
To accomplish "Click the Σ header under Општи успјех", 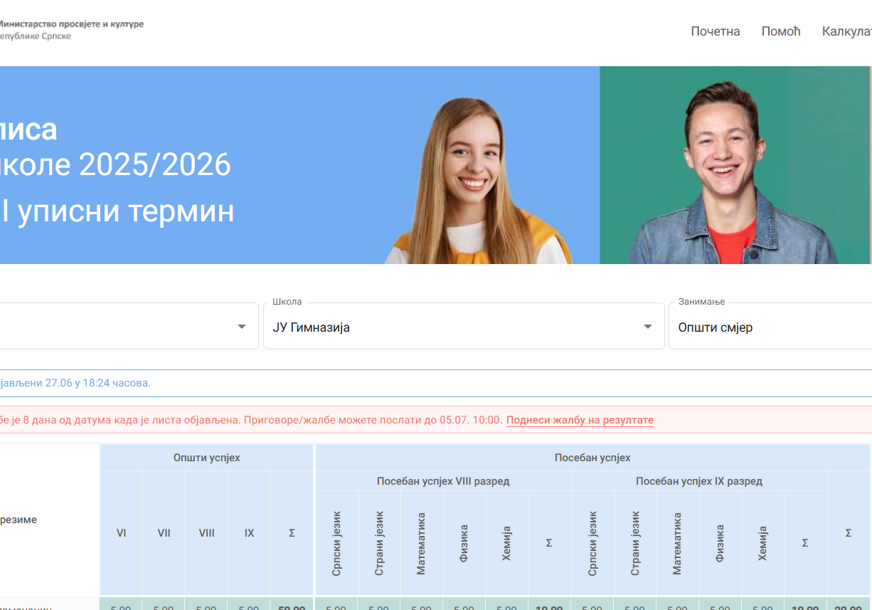I will [292, 533].
